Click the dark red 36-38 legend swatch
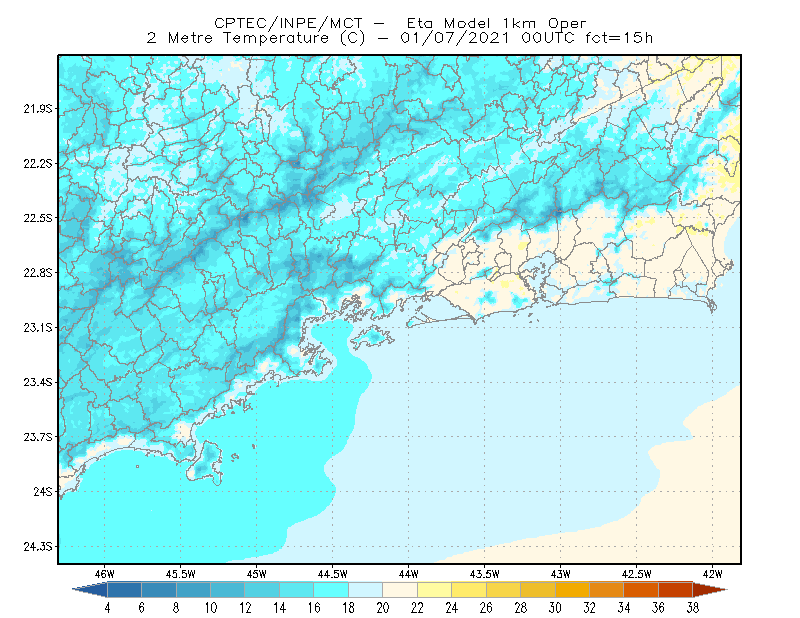 (676, 590)
